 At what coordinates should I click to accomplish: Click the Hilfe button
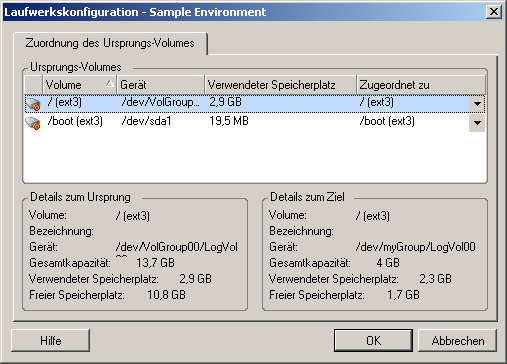pyautogui.click(x=51, y=341)
